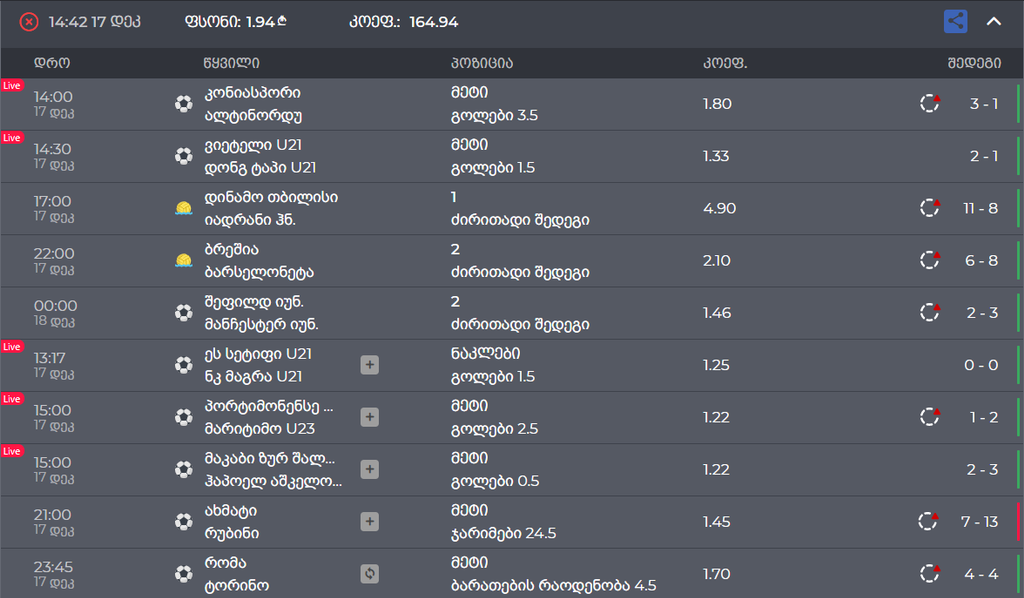The width and height of the screenshot is (1024, 598).
Task: Click score-change icon beside 4 - 4
Action: tap(930, 573)
